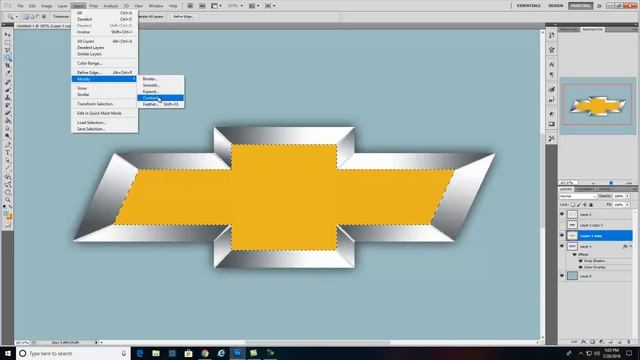
Task: Open the Character panel icon in dock
Action: [551, 64]
